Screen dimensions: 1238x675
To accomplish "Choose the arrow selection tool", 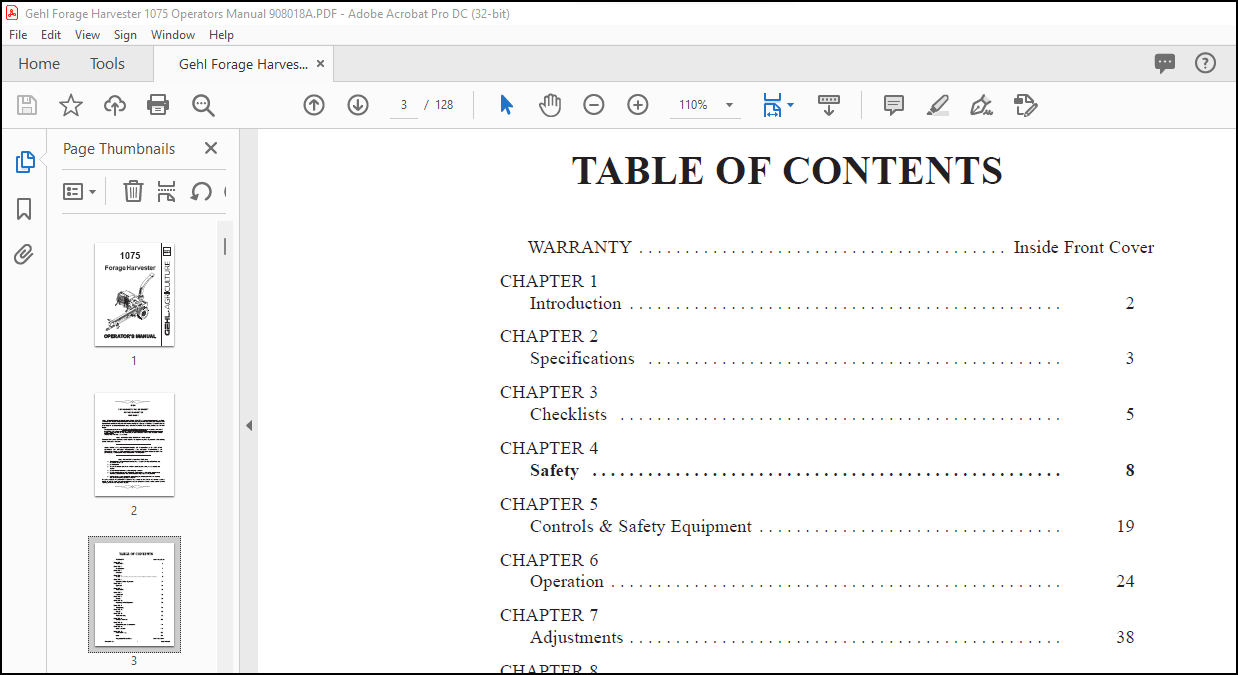I will (x=506, y=105).
